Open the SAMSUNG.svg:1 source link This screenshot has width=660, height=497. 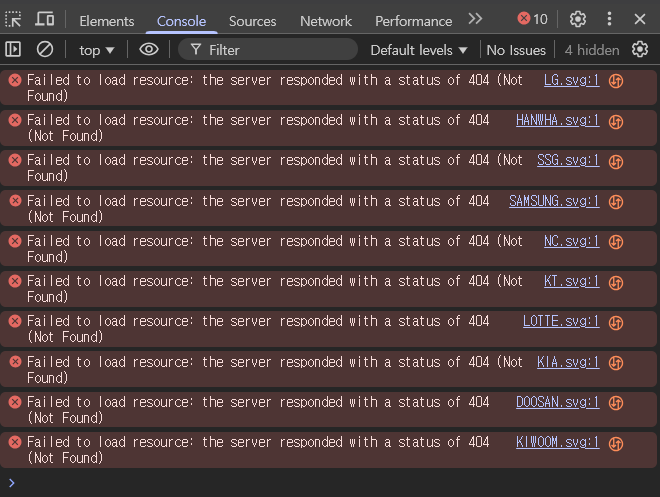[x=554, y=201]
